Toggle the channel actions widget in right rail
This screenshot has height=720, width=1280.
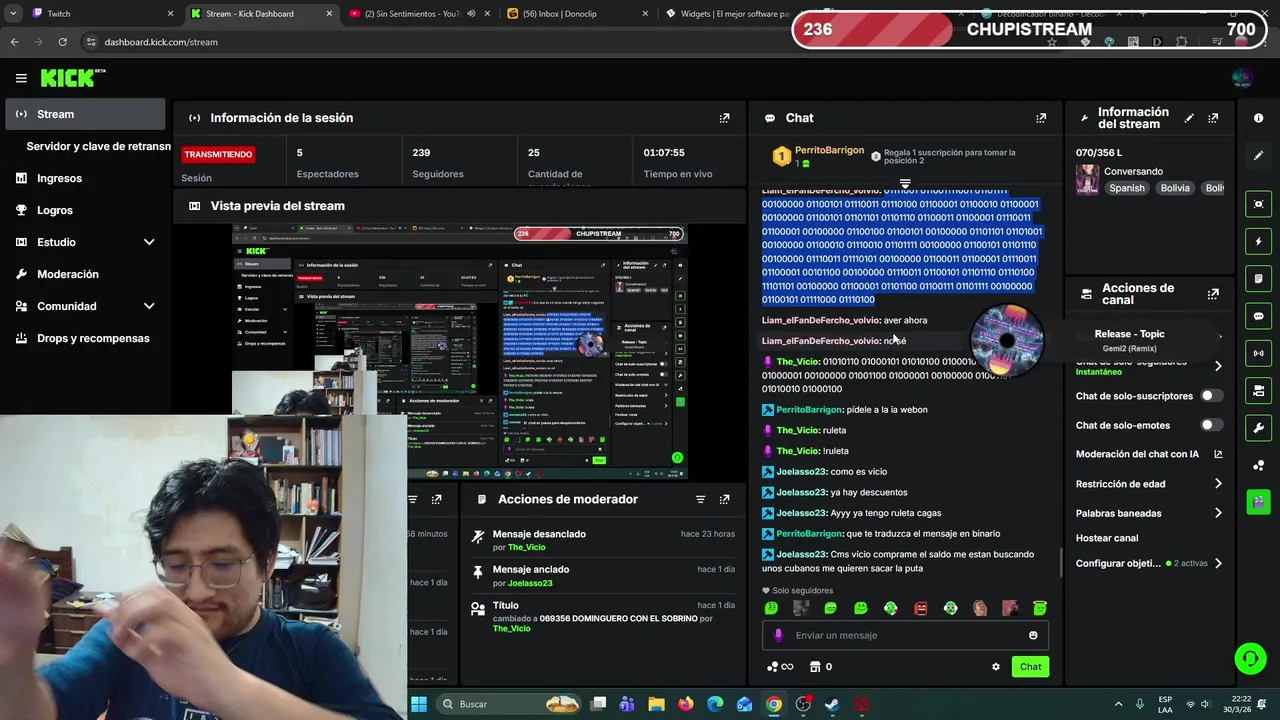[x=1258, y=390]
